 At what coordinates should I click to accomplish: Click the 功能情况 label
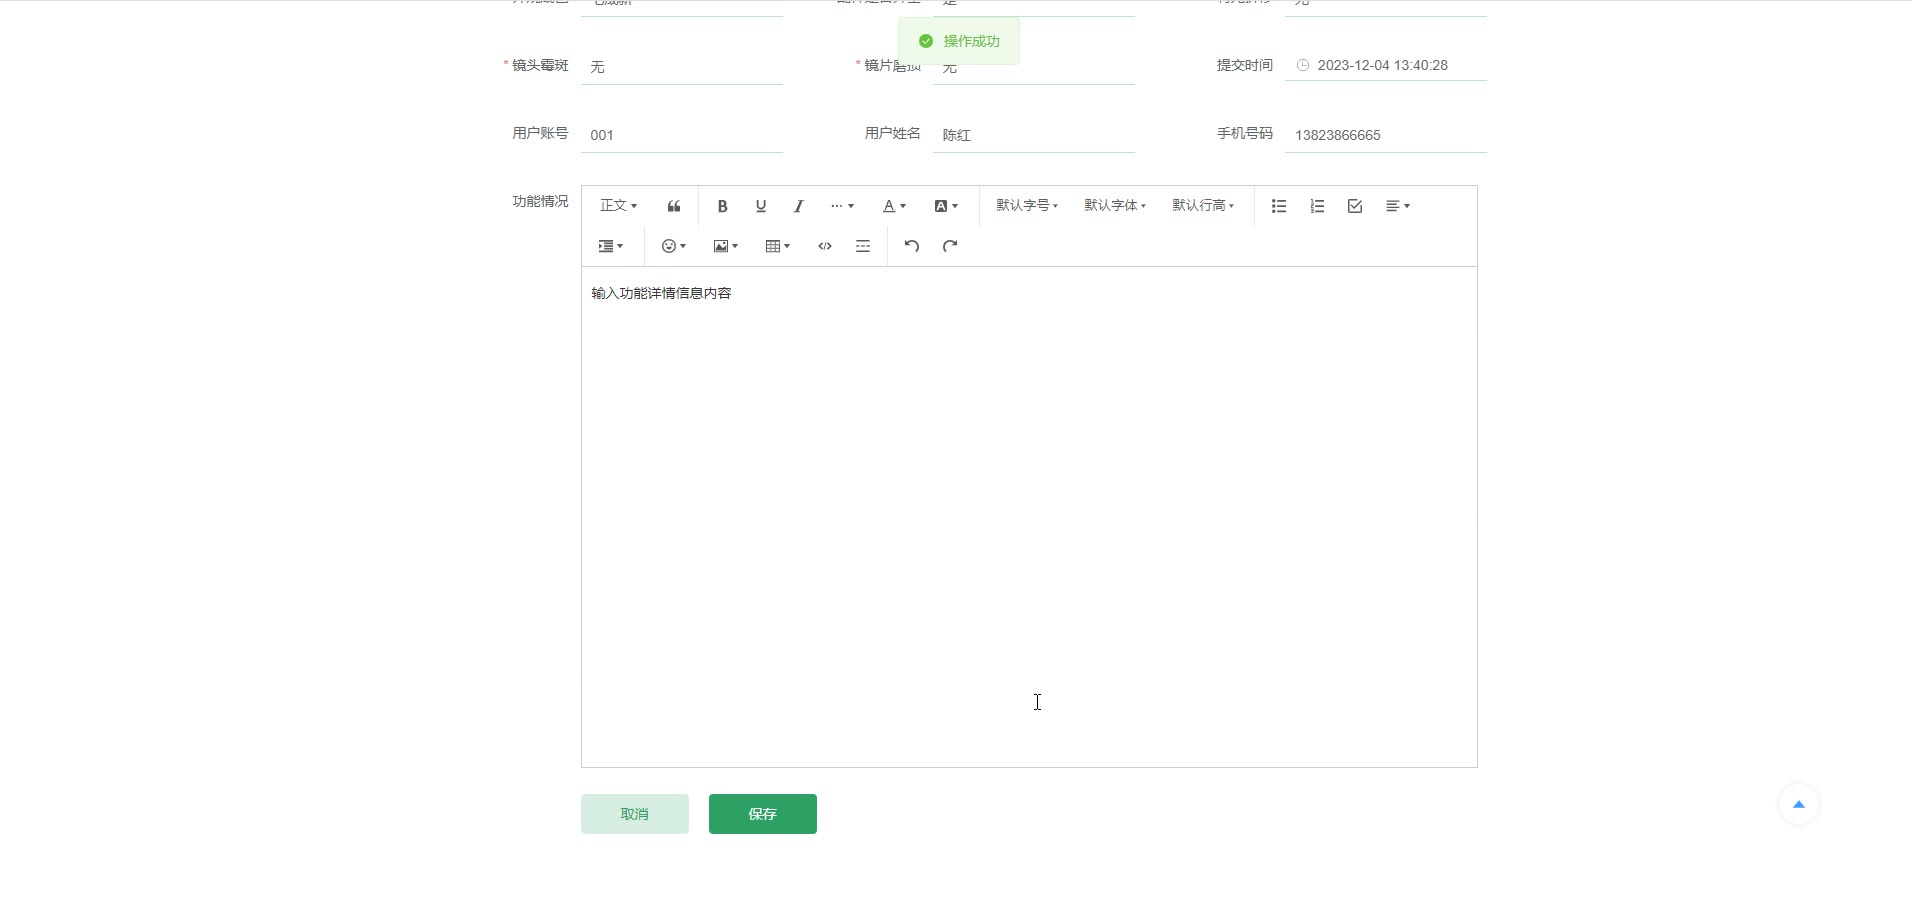[540, 201]
